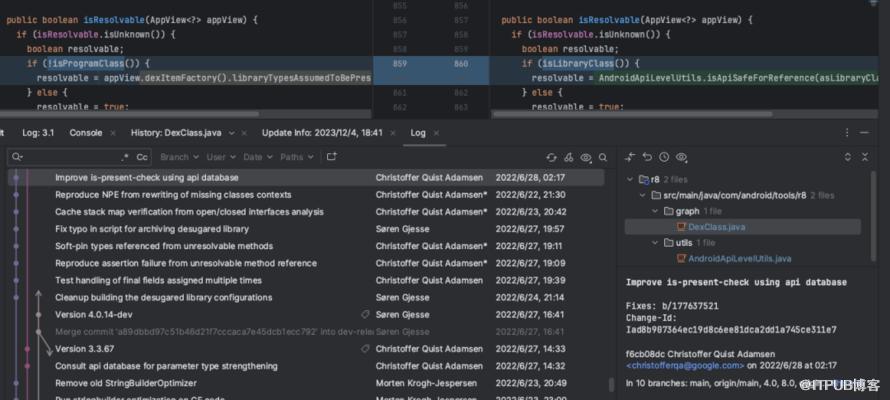Toggle the Regex search option
Screen dimensions: 890x400
pyautogui.click(x=125, y=157)
